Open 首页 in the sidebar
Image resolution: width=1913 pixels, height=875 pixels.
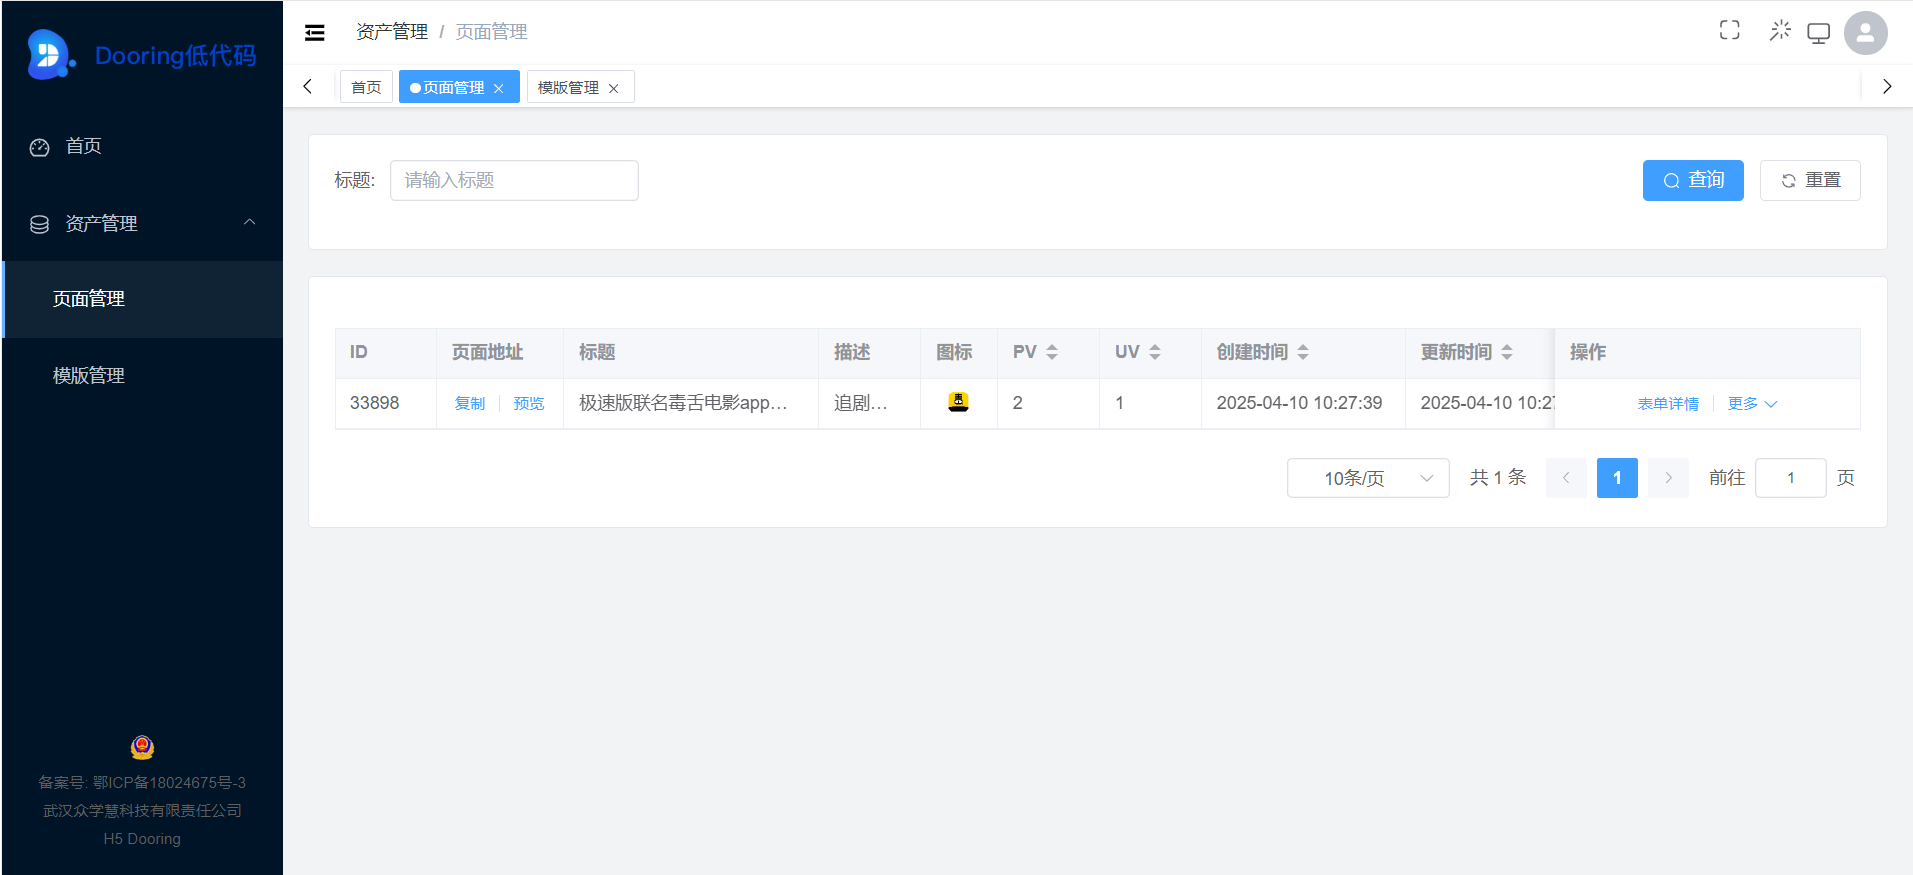(142, 146)
